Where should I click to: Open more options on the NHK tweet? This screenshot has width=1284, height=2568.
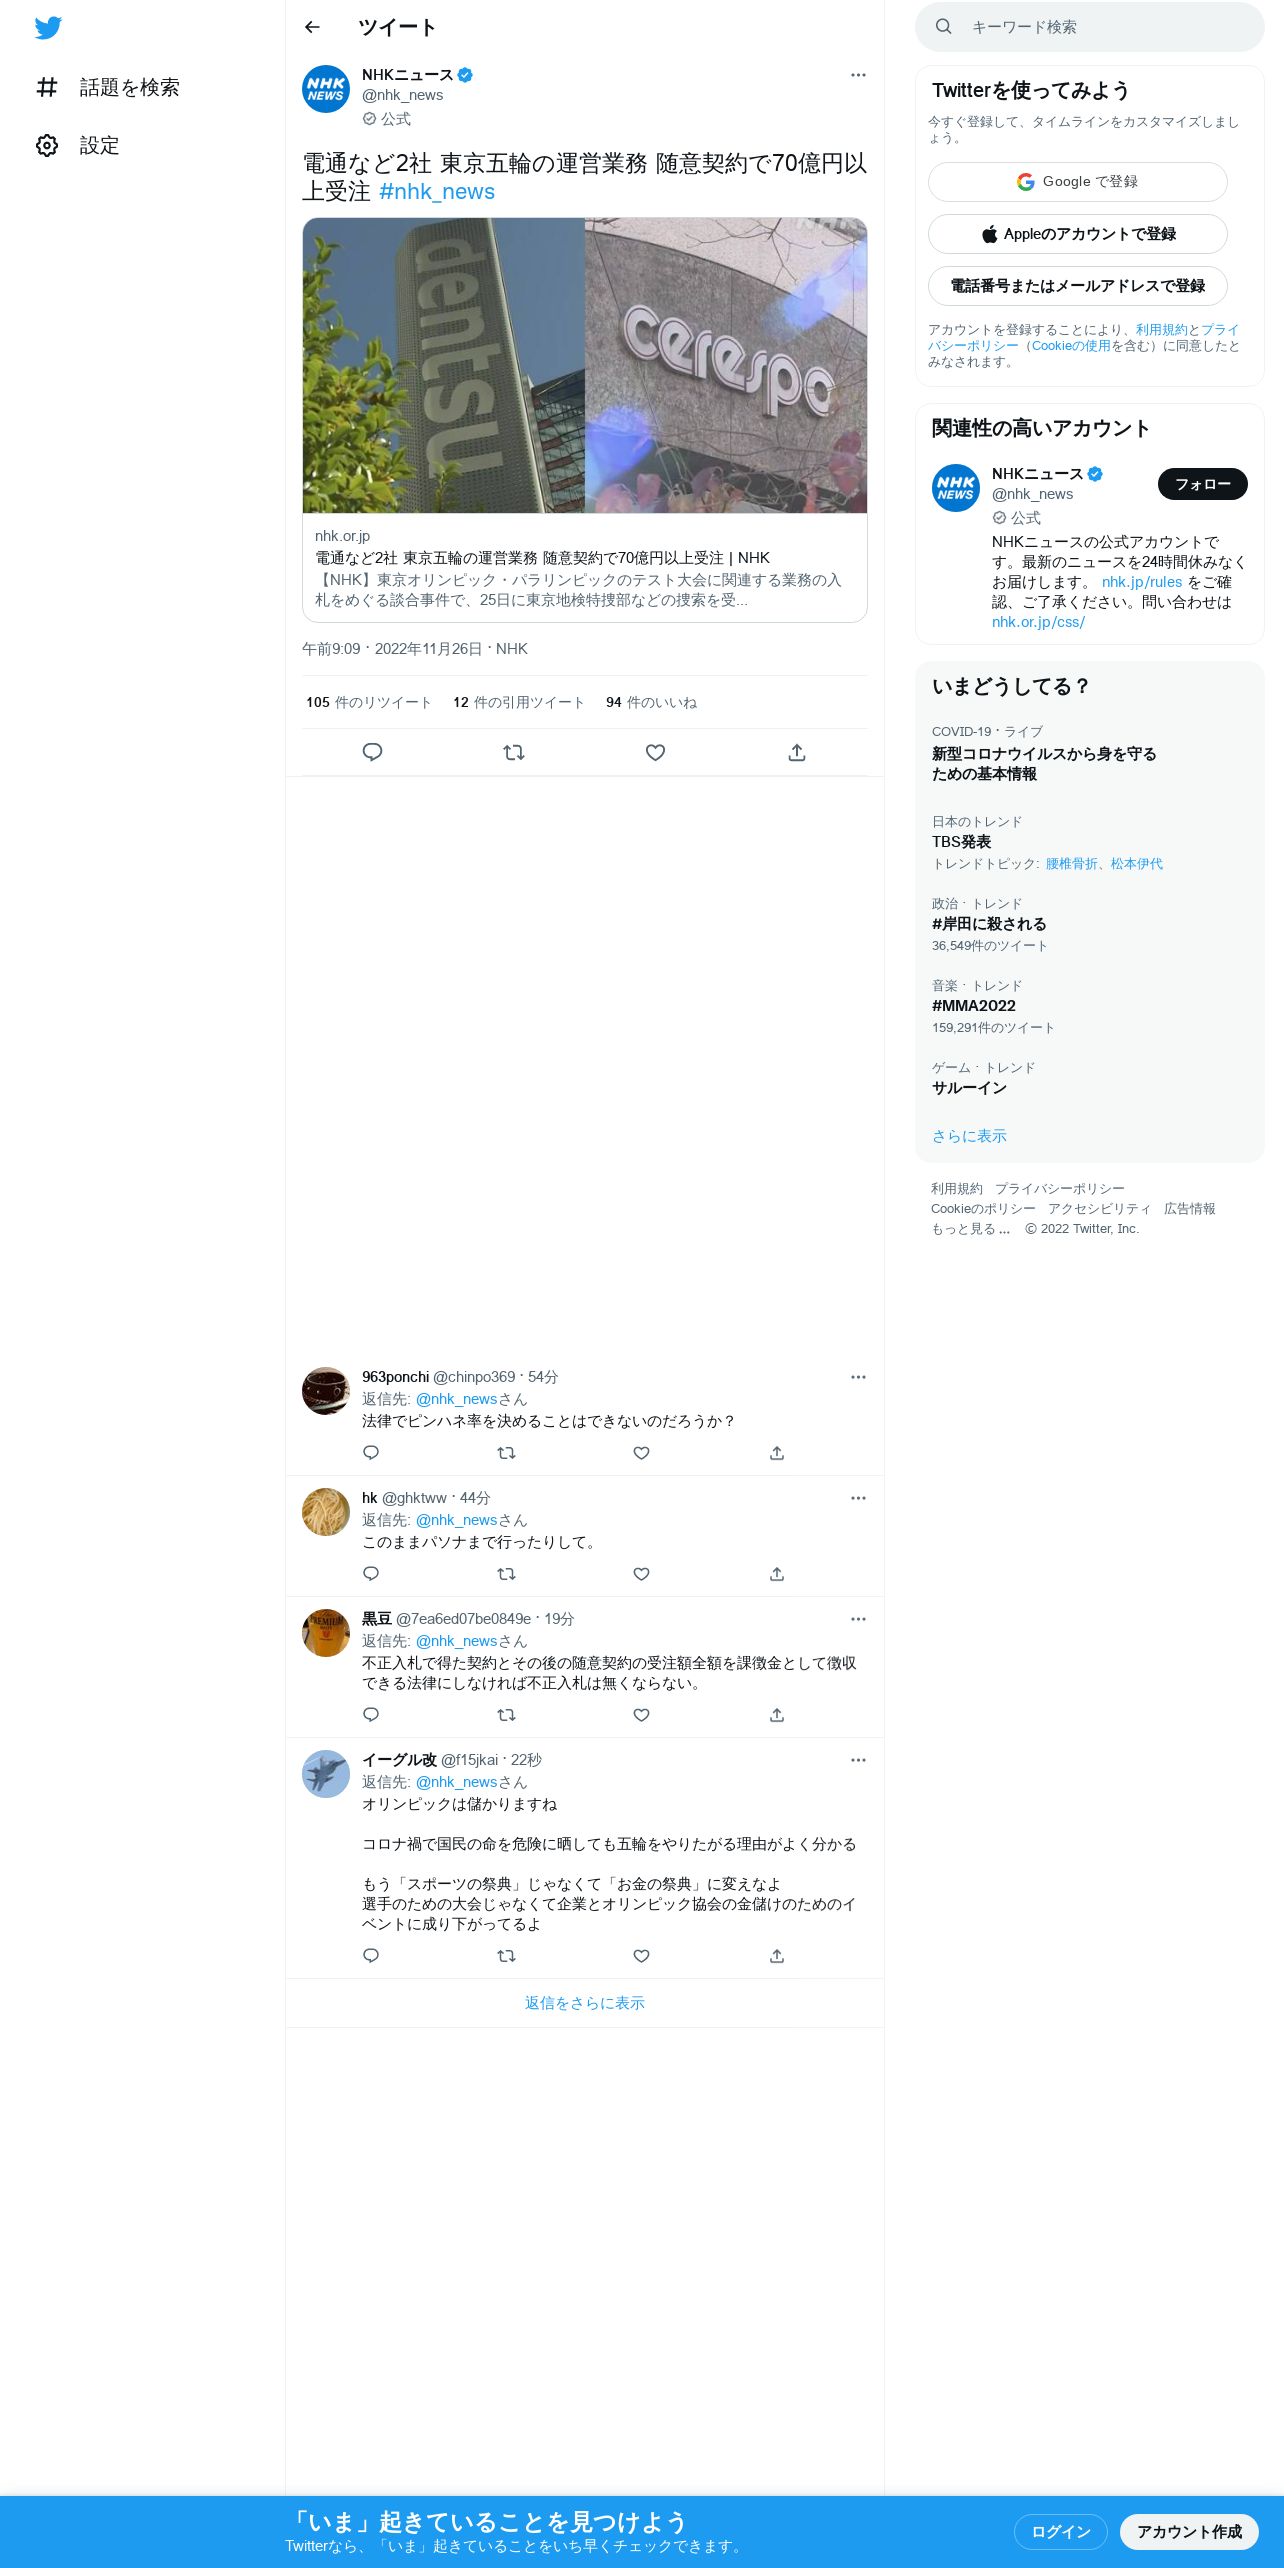pos(858,75)
